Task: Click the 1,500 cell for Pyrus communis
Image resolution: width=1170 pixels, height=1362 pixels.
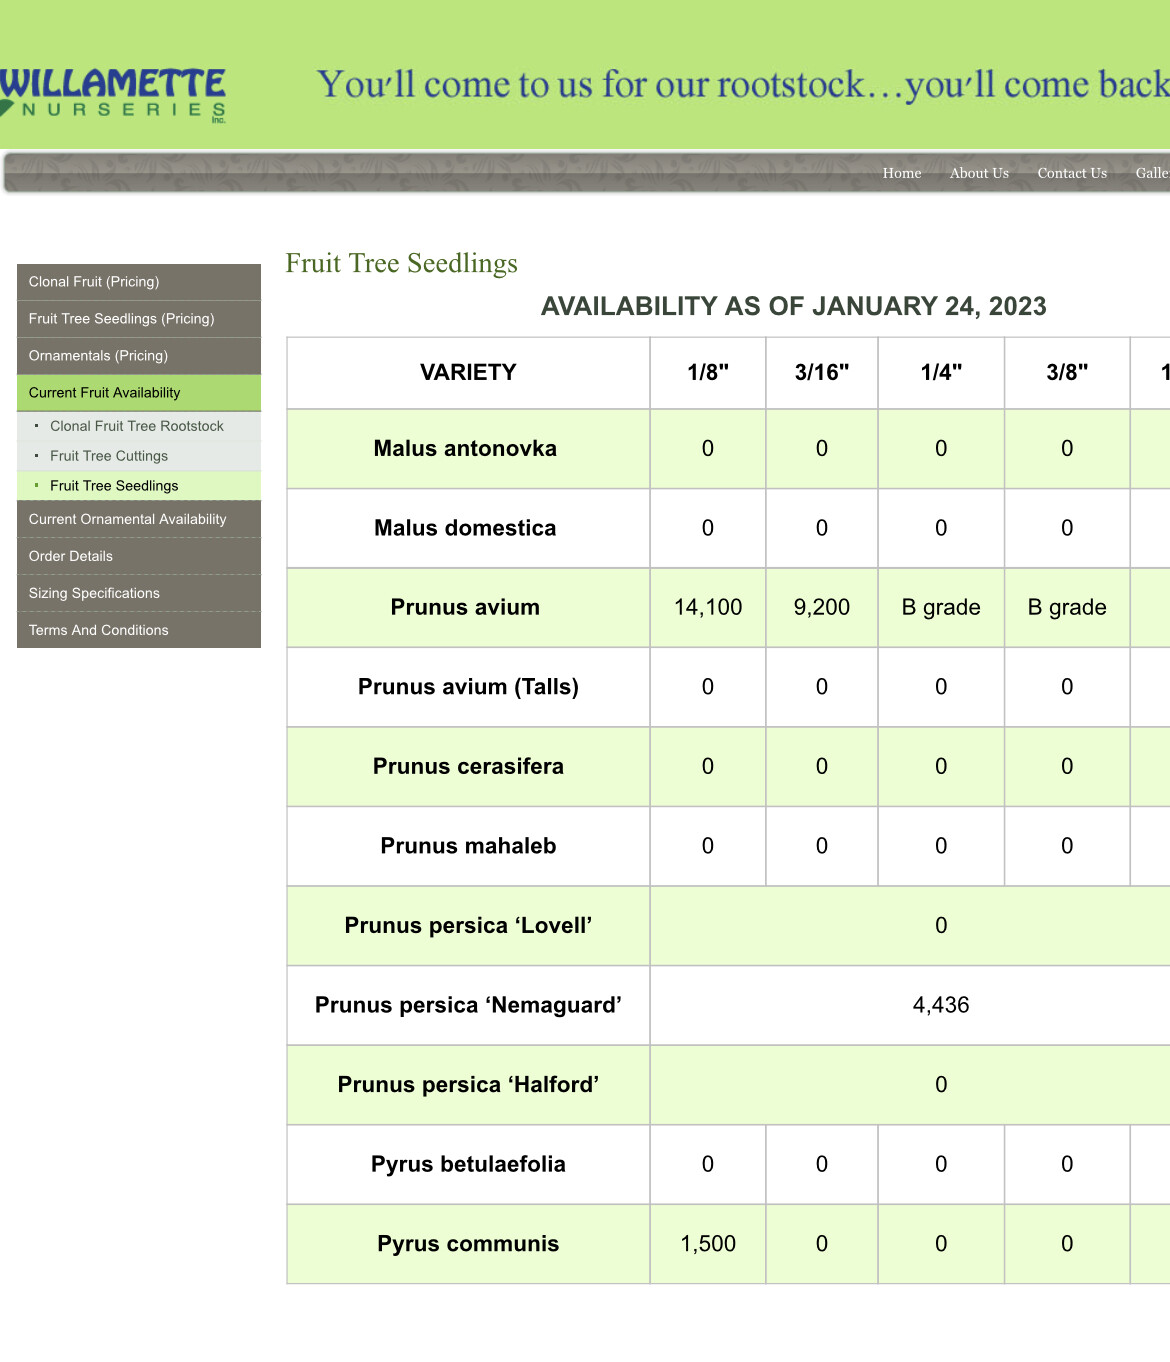Action: (708, 1244)
